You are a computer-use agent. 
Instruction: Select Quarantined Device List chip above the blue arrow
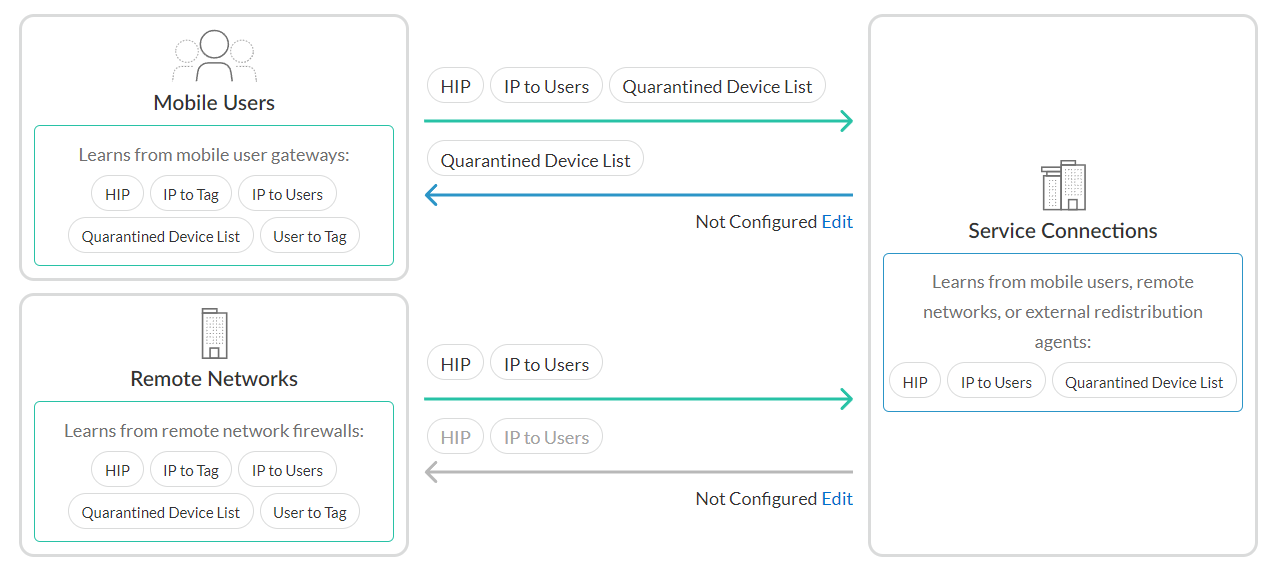(x=535, y=160)
